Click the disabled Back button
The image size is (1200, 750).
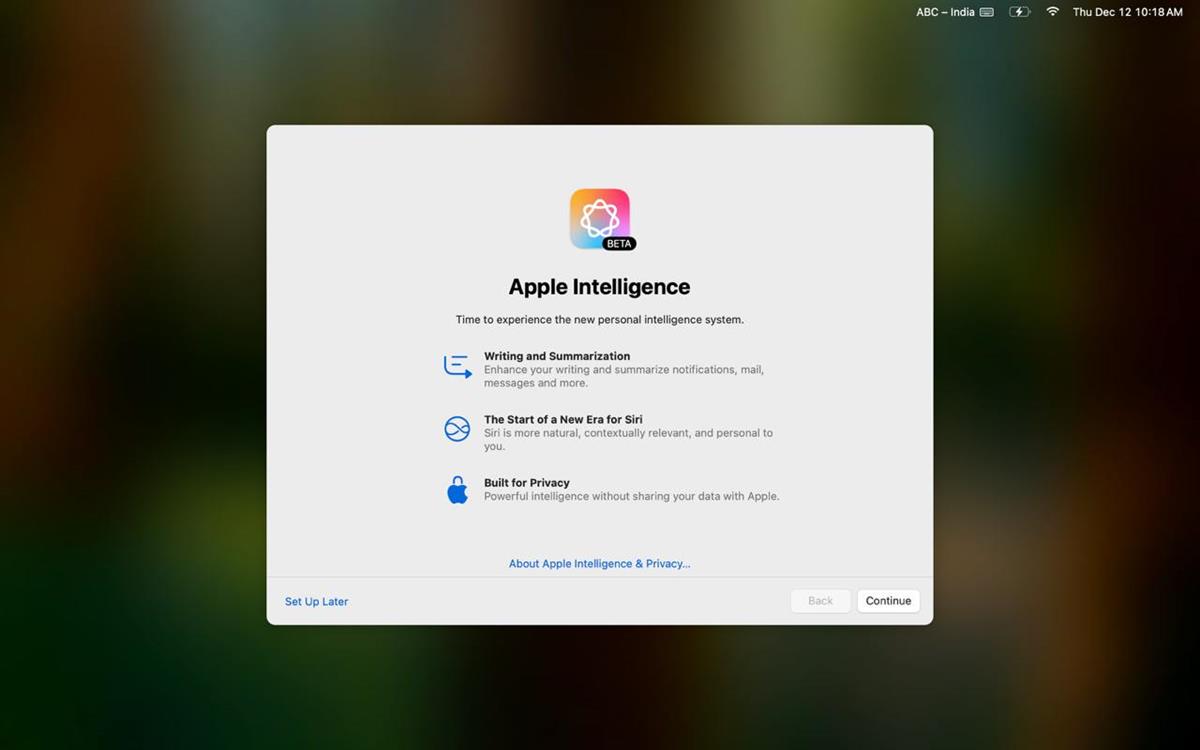pos(820,600)
